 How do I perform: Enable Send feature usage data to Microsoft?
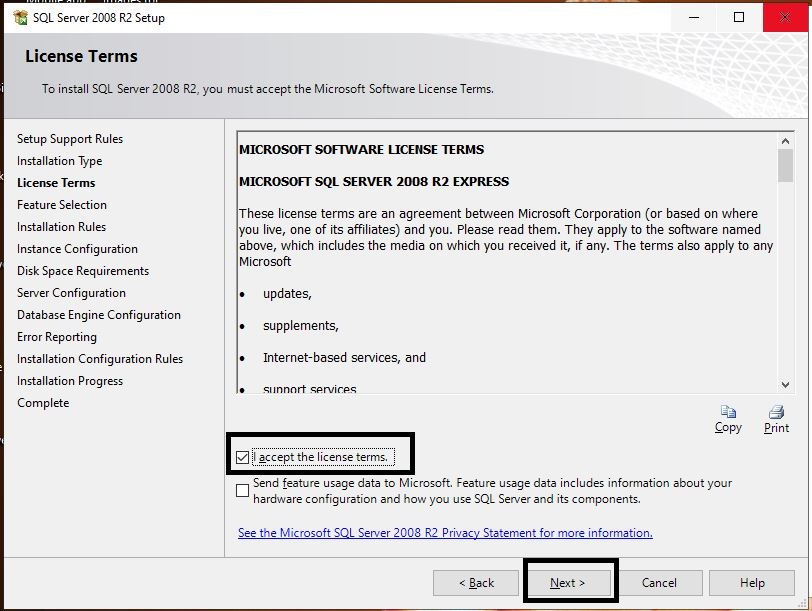pos(242,490)
